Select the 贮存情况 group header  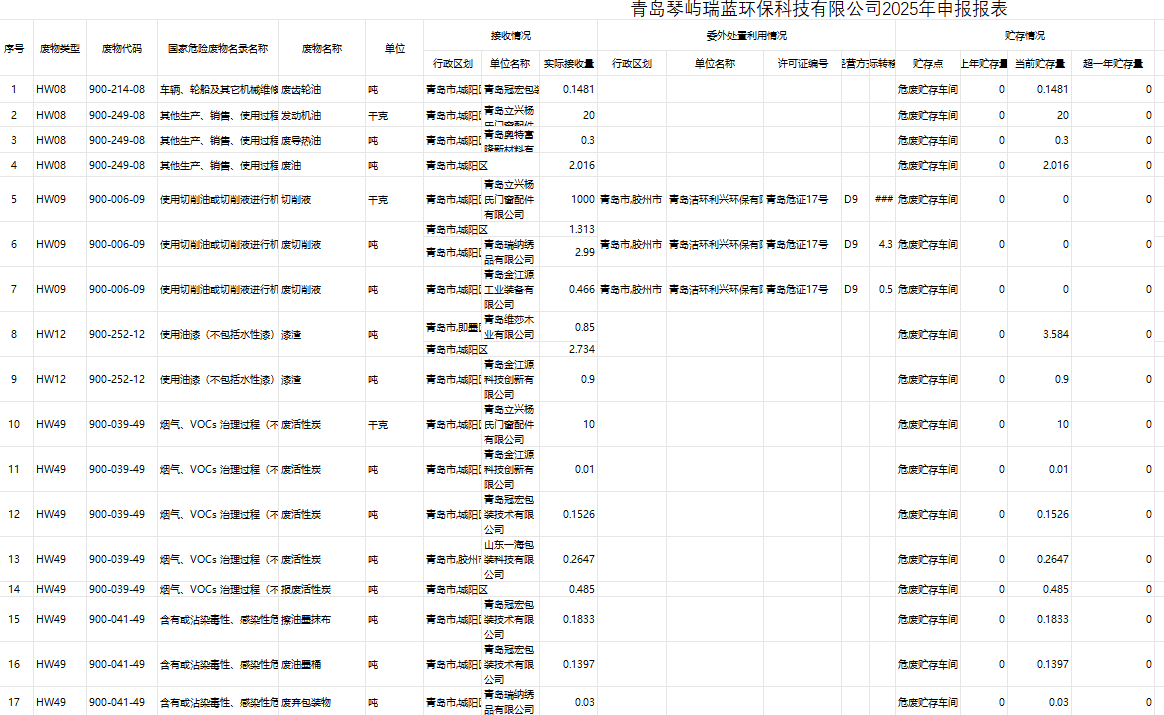[1024, 36]
